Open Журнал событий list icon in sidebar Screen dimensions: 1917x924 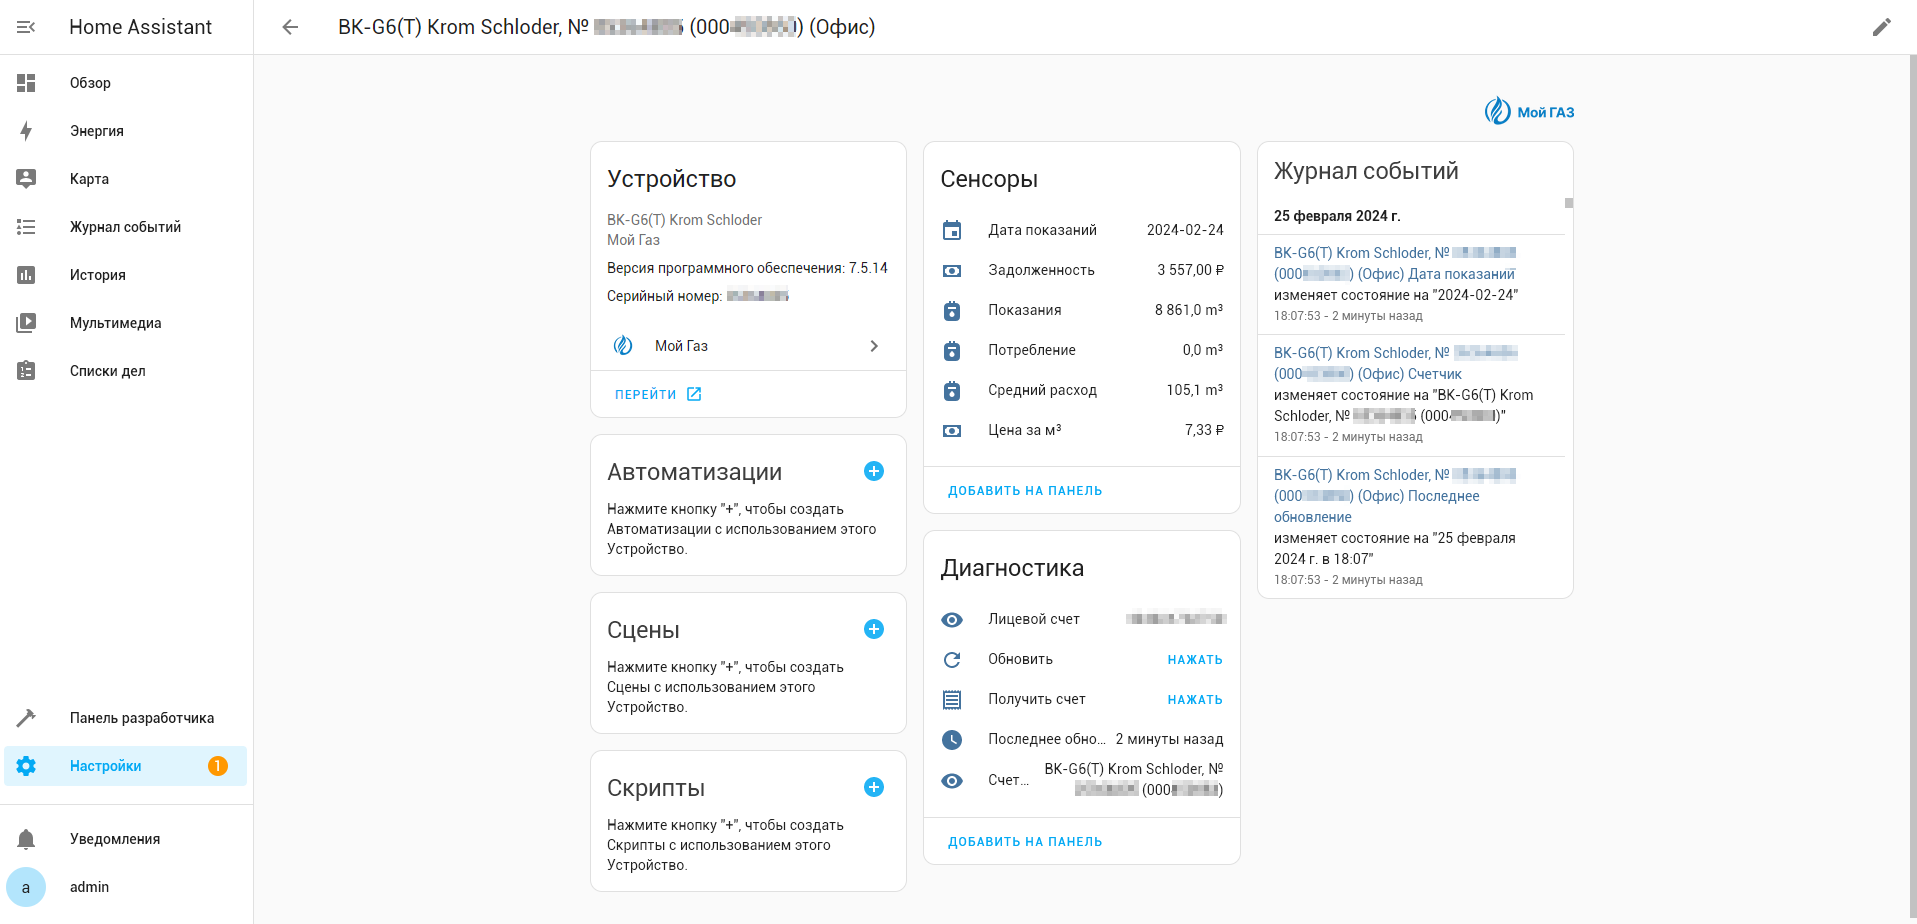[26, 227]
